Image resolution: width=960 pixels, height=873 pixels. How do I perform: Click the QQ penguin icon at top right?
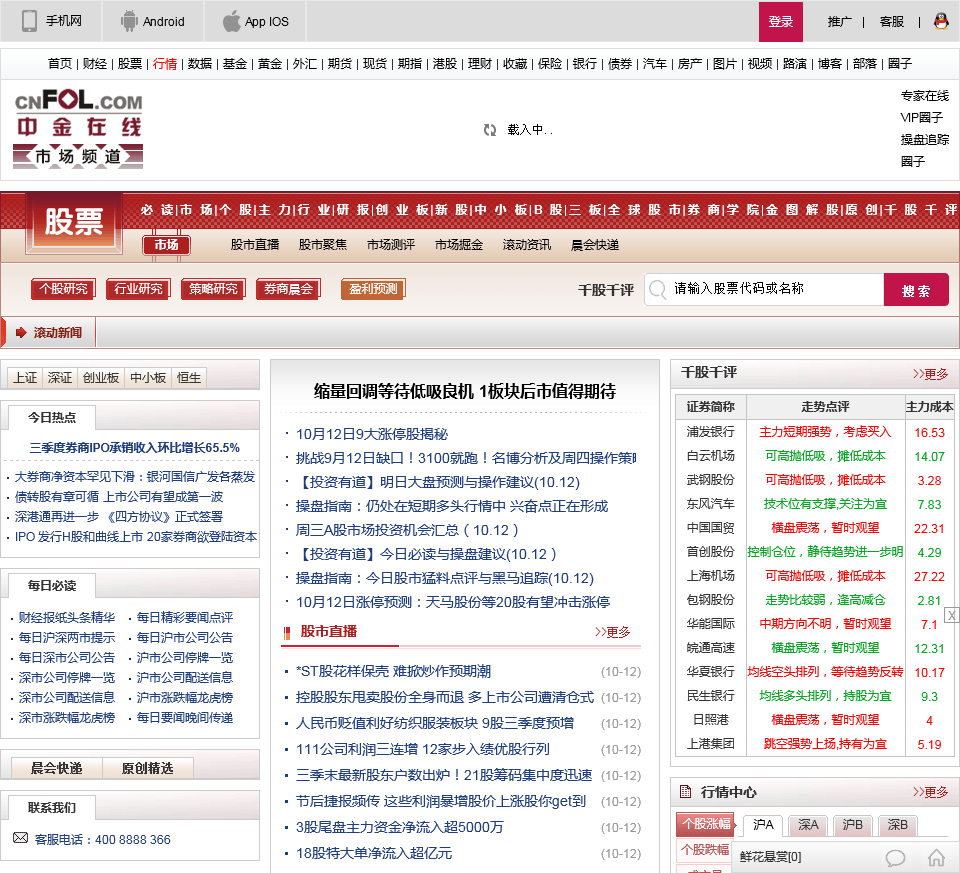tap(941, 21)
